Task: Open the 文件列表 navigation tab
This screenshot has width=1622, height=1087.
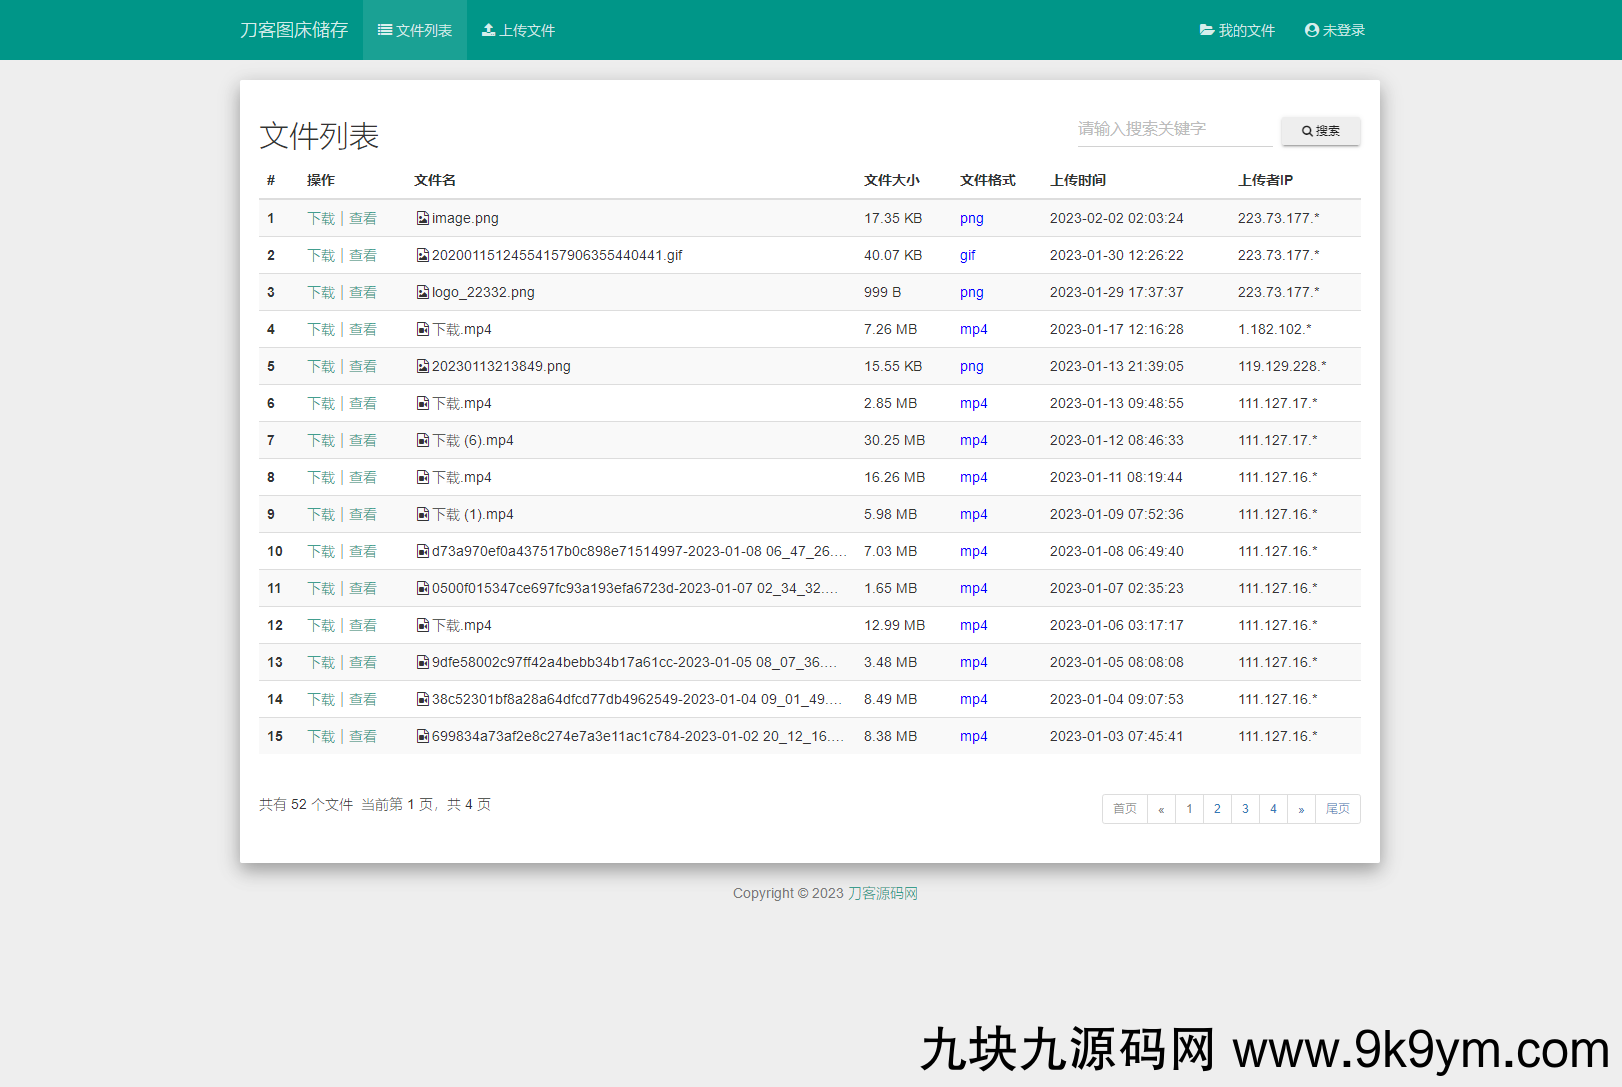Action: pyautogui.click(x=415, y=30)
